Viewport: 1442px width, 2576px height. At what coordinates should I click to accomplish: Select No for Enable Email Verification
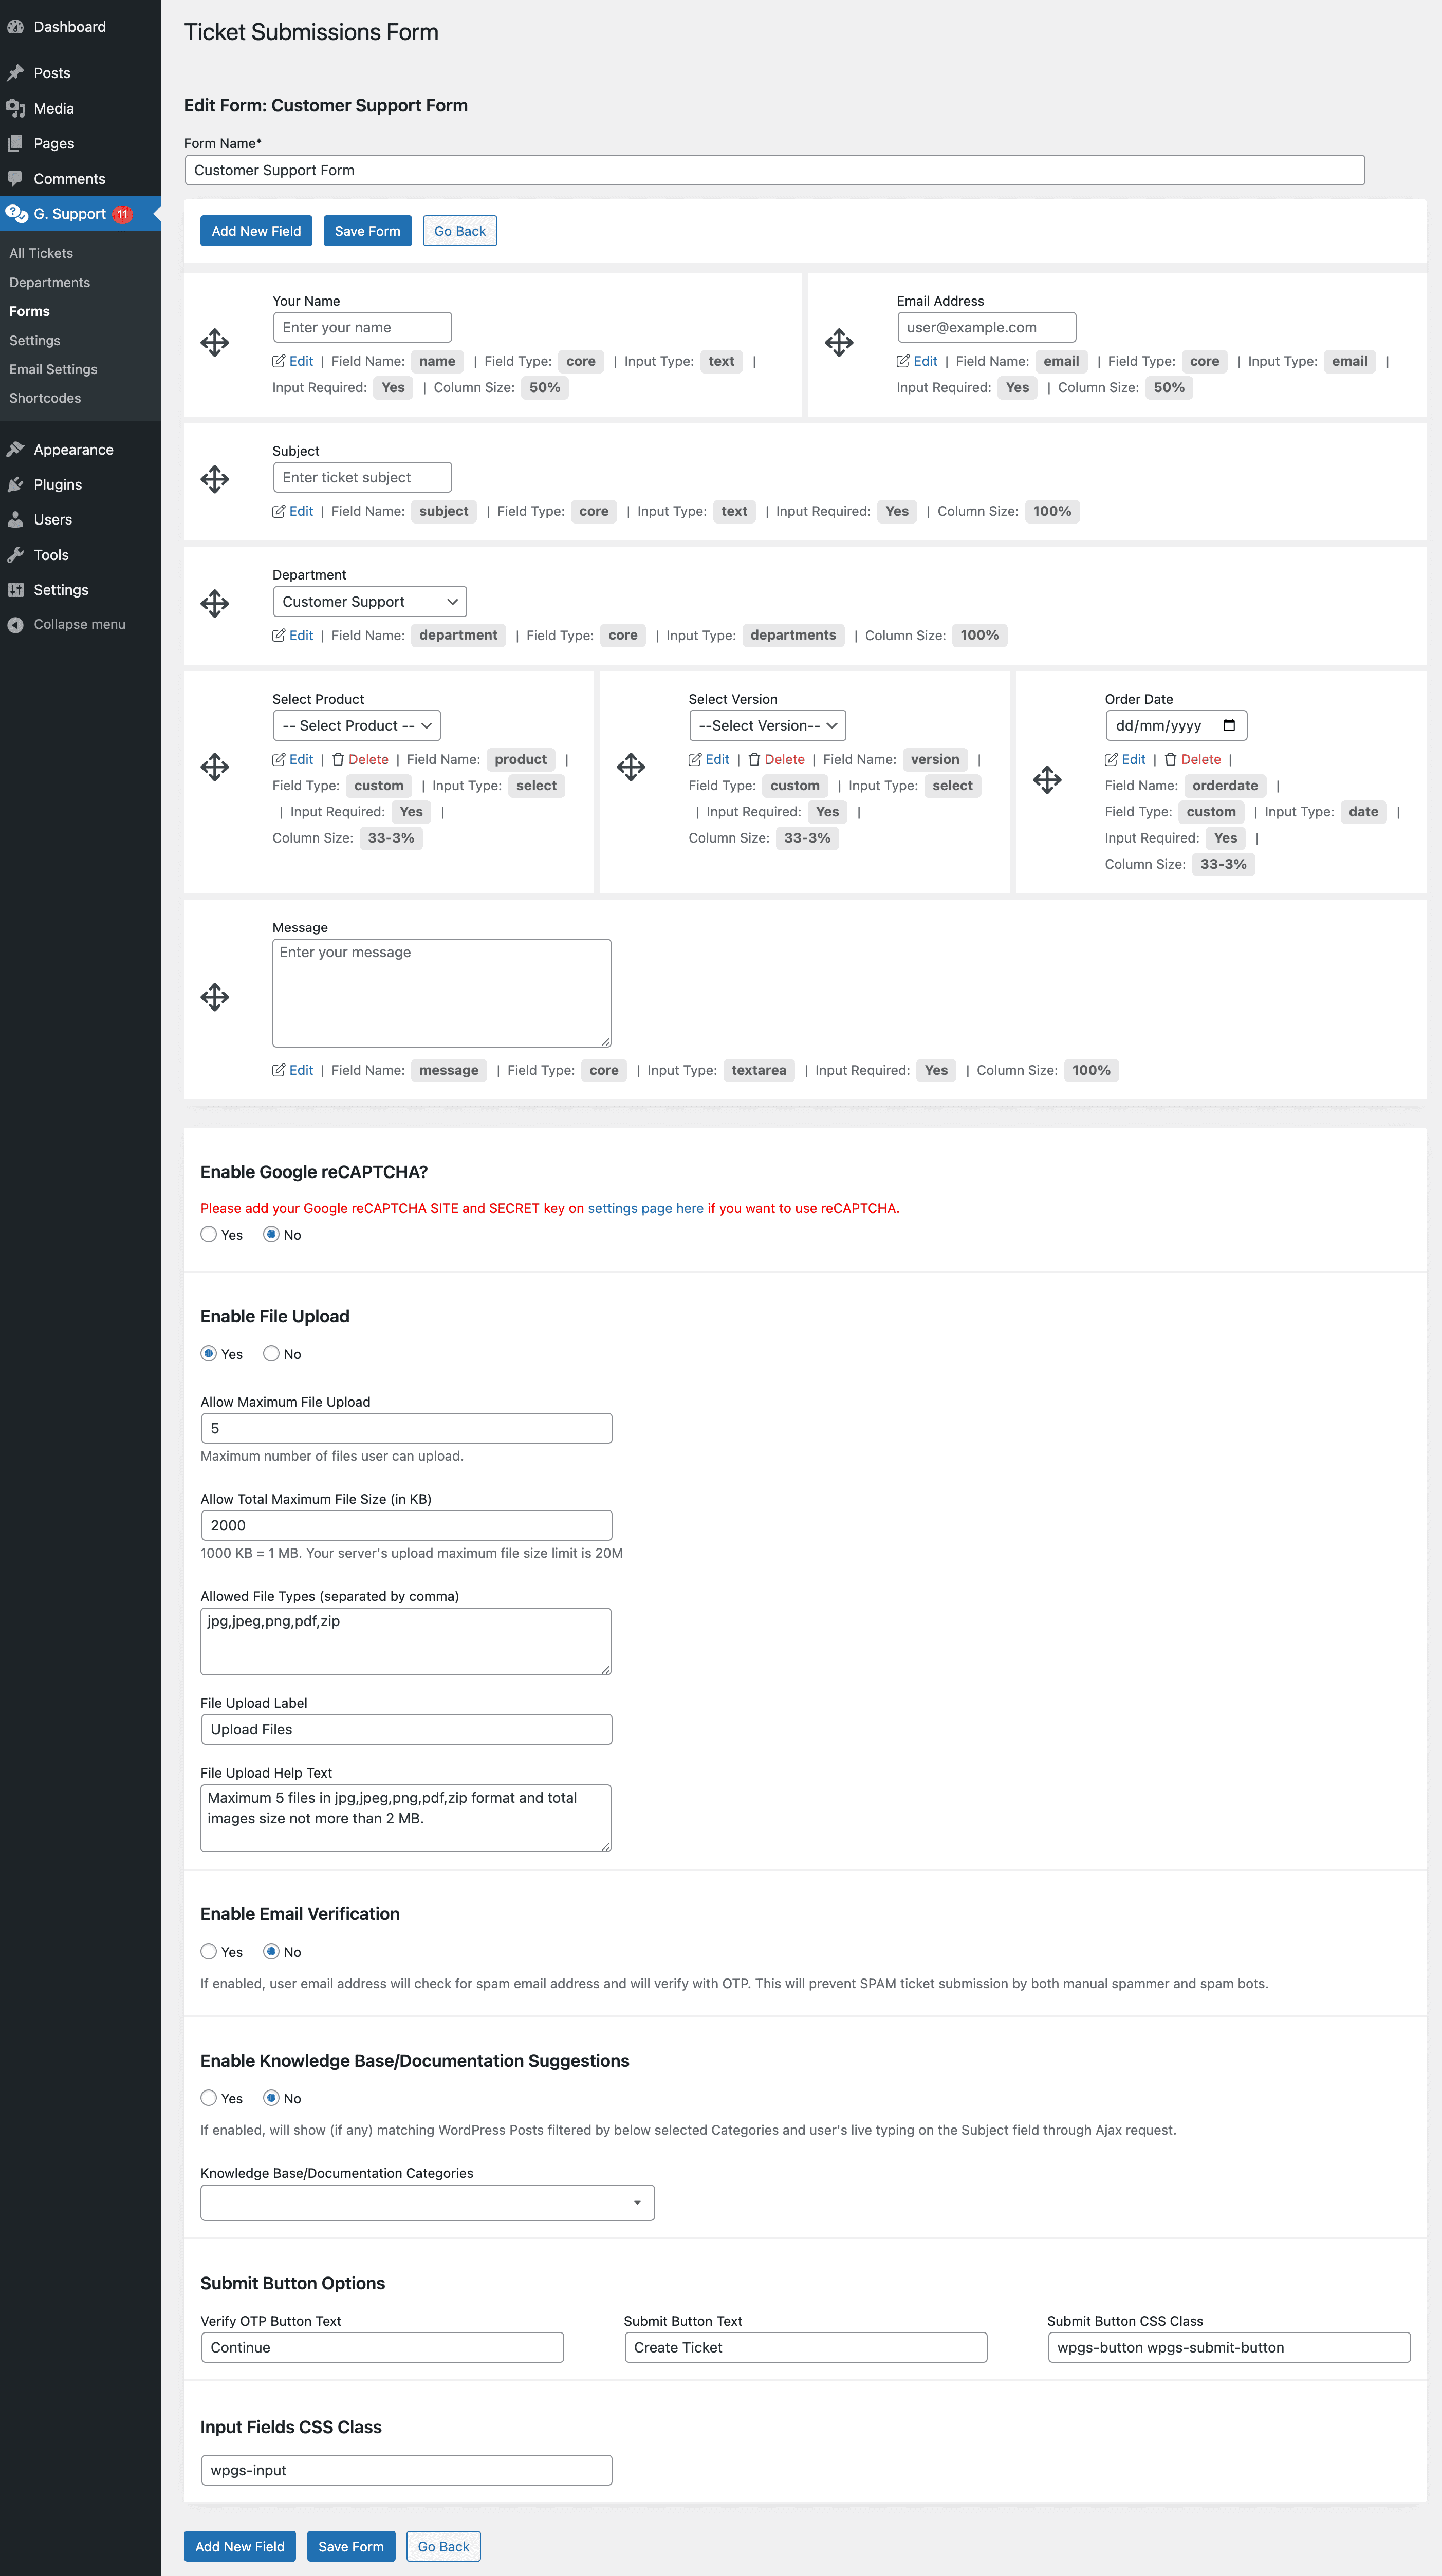click(x=271, y=1951)
